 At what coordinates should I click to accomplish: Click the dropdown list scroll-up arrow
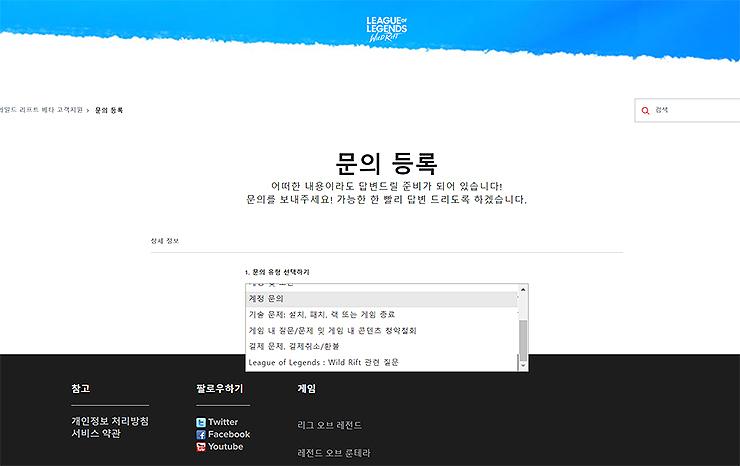[523, 289]
